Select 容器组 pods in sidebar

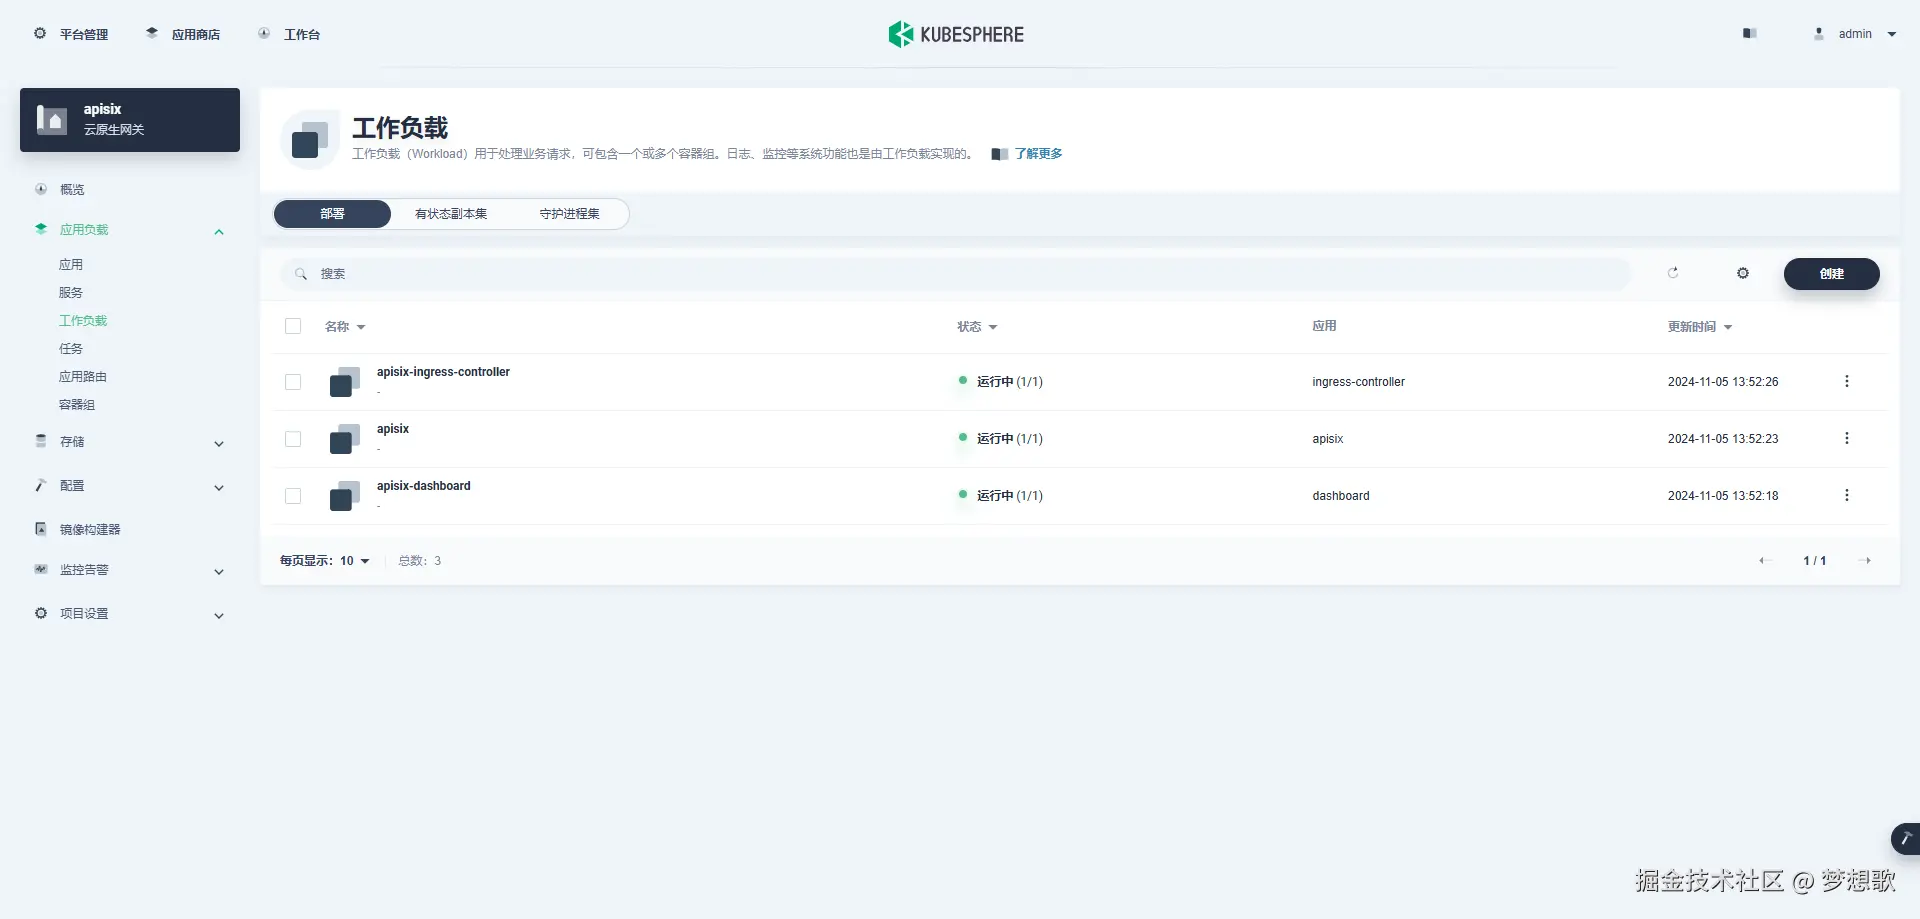pos(77,405)
